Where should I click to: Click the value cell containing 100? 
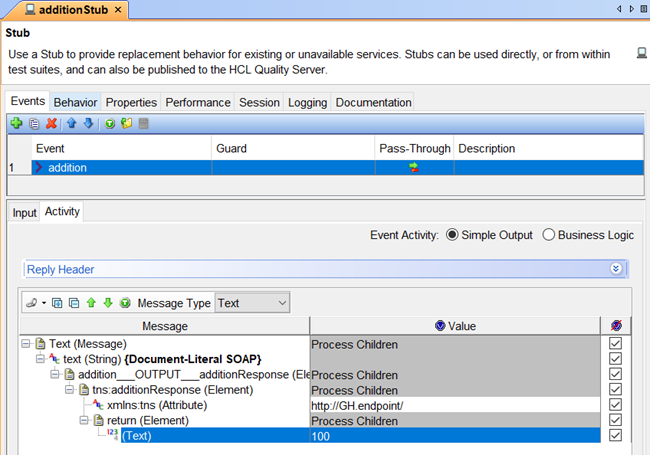[x=455, y=435]
